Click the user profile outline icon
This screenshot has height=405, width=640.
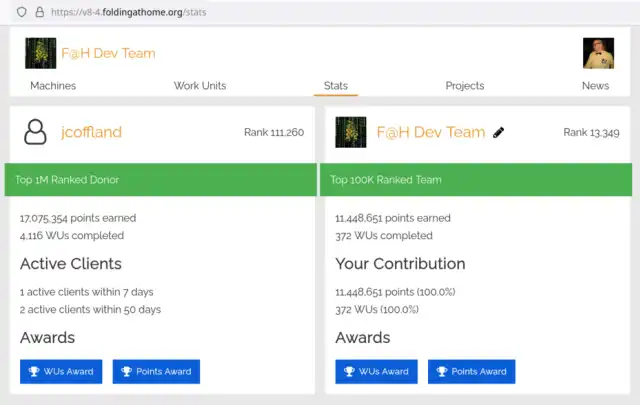[x=35, y=132]
